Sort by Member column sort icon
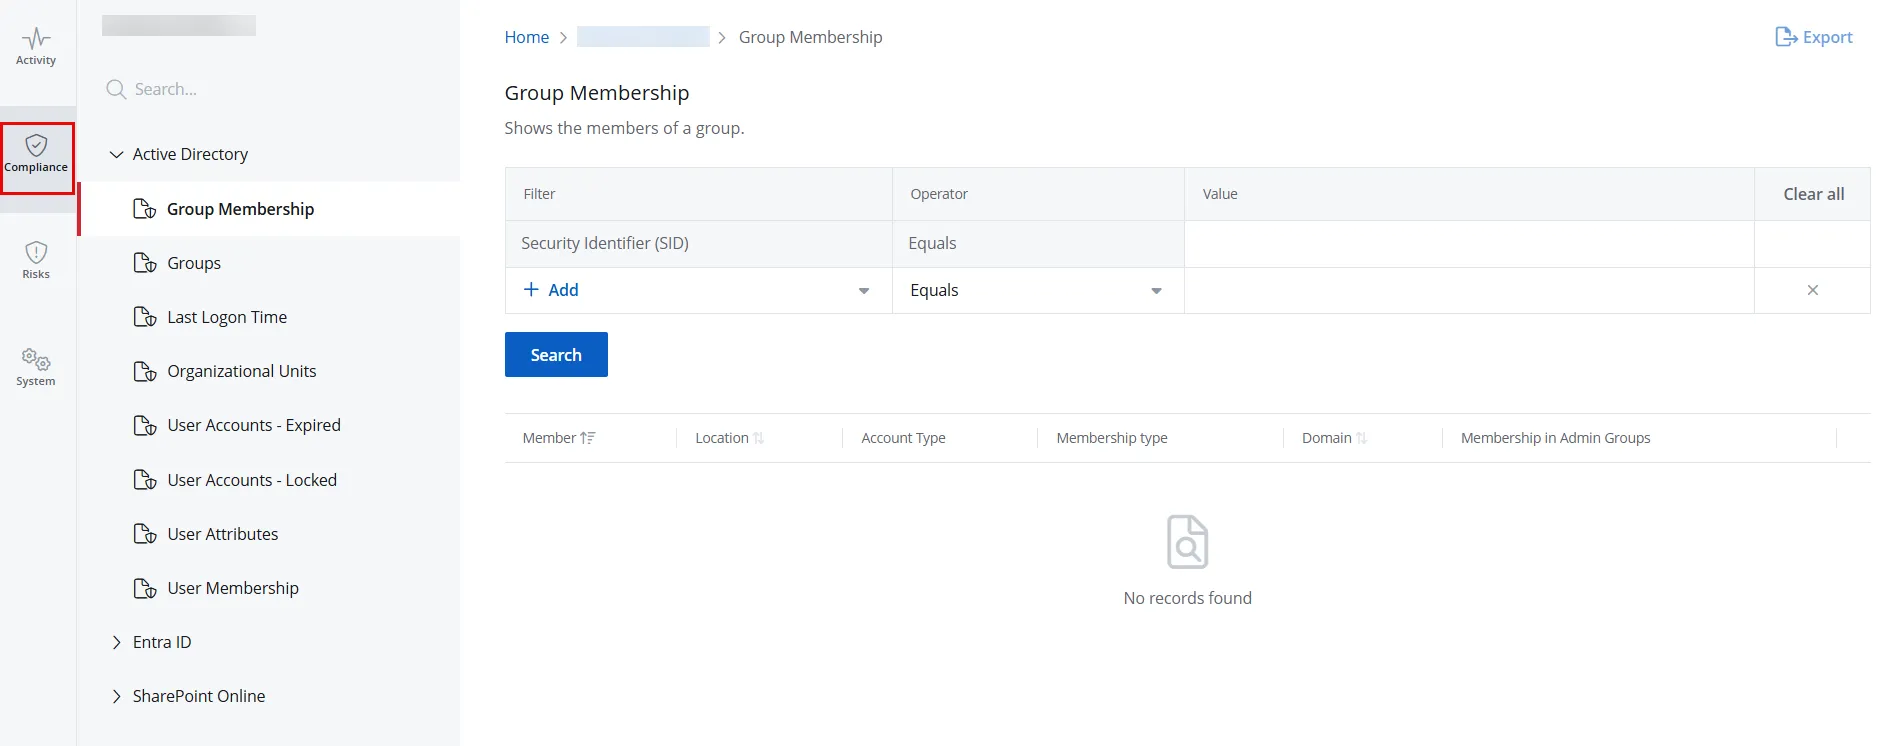Image resolution: width=1894 pixels, height=746 pixels. 588,438
